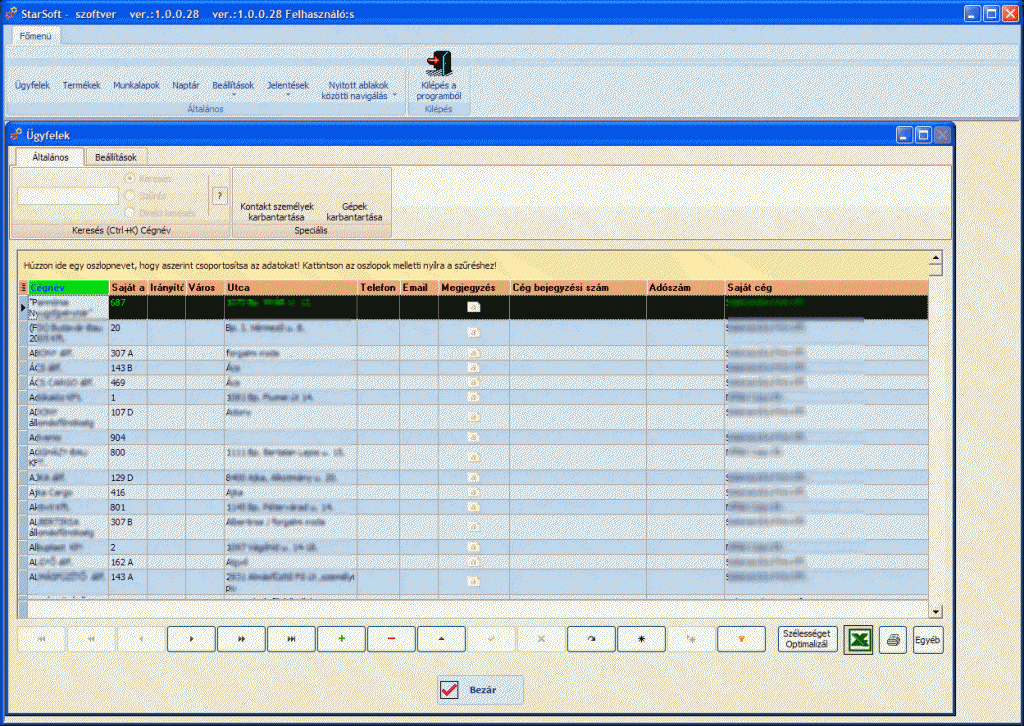
Task: Click the refresh curved-arrow navigator button
Action: [x=592, y=639]
